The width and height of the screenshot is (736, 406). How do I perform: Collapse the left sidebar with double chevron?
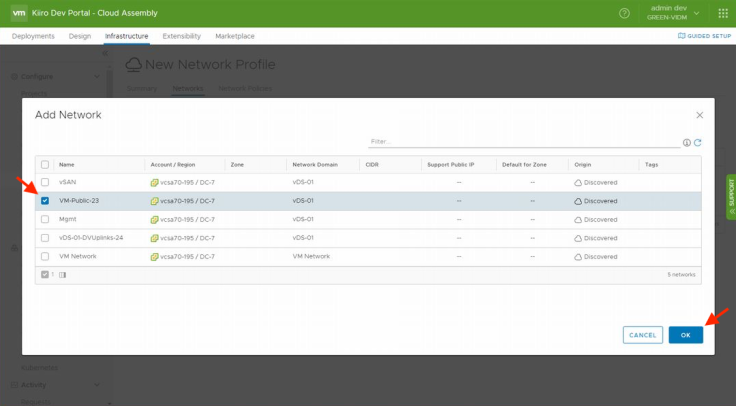pyautogui.click(x=105, y=53)
